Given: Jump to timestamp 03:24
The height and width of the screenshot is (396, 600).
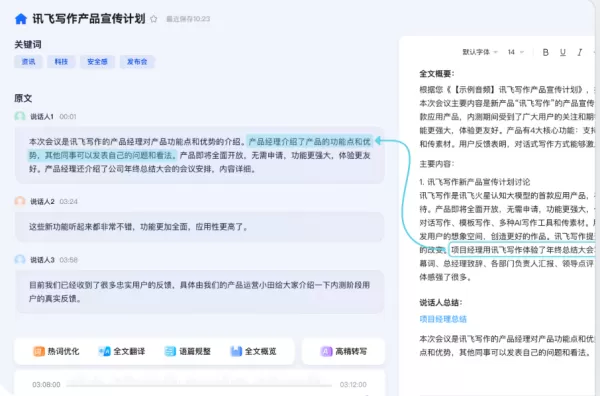Looking at the screenshot, I should [68, 202].
